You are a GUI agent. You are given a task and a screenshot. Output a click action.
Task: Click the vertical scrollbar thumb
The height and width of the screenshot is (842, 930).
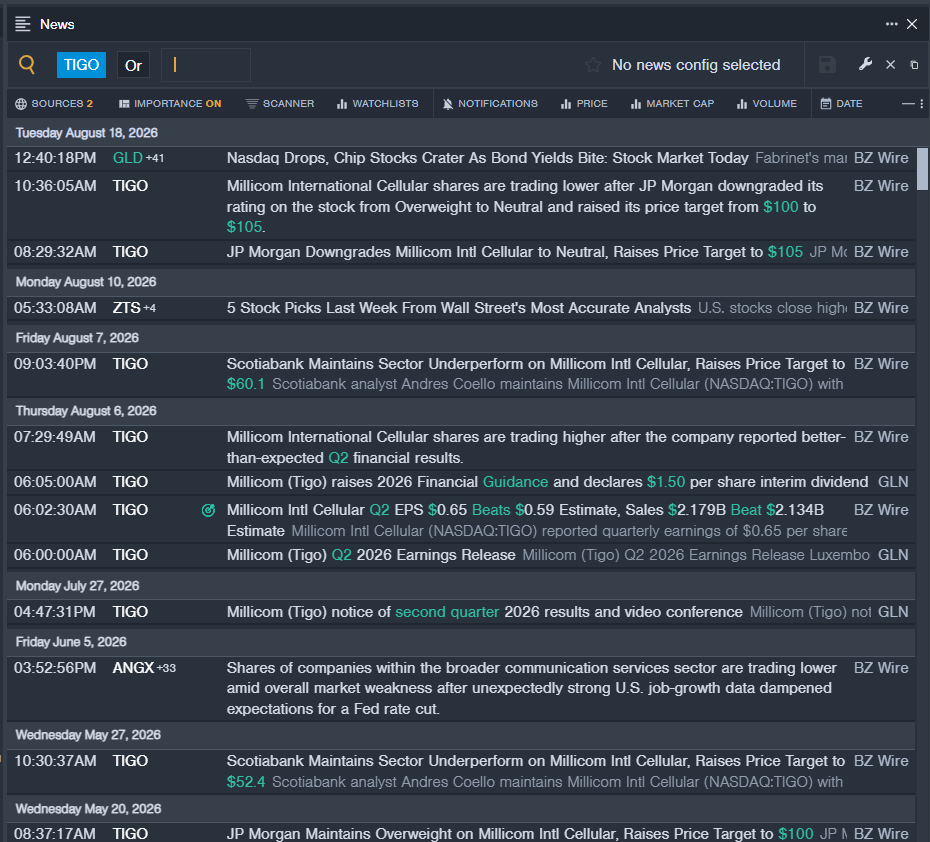[x=922, y=169]
